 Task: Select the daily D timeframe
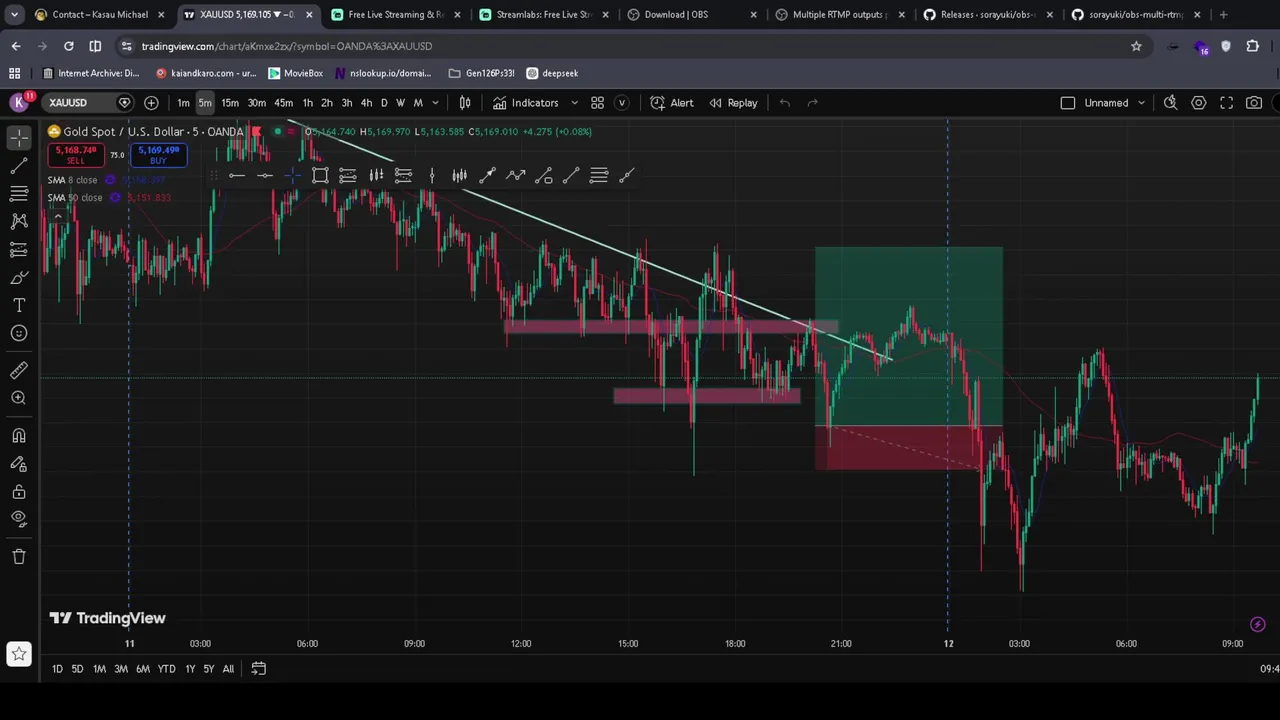[384, 103]
